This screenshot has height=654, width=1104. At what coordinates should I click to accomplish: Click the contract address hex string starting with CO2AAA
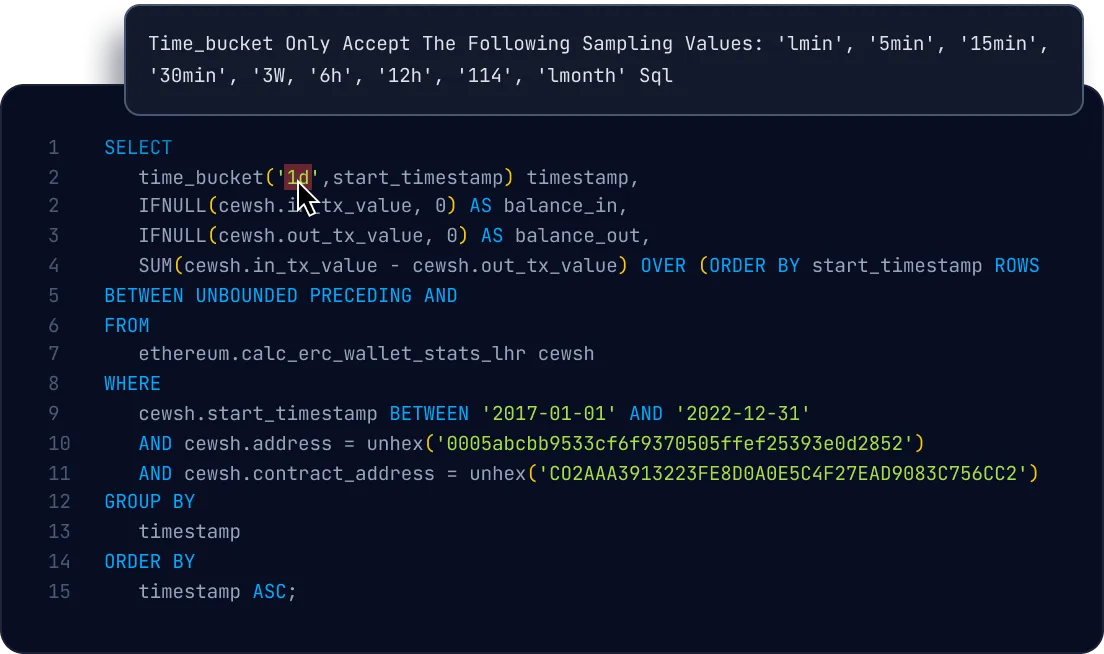(783, 473)
